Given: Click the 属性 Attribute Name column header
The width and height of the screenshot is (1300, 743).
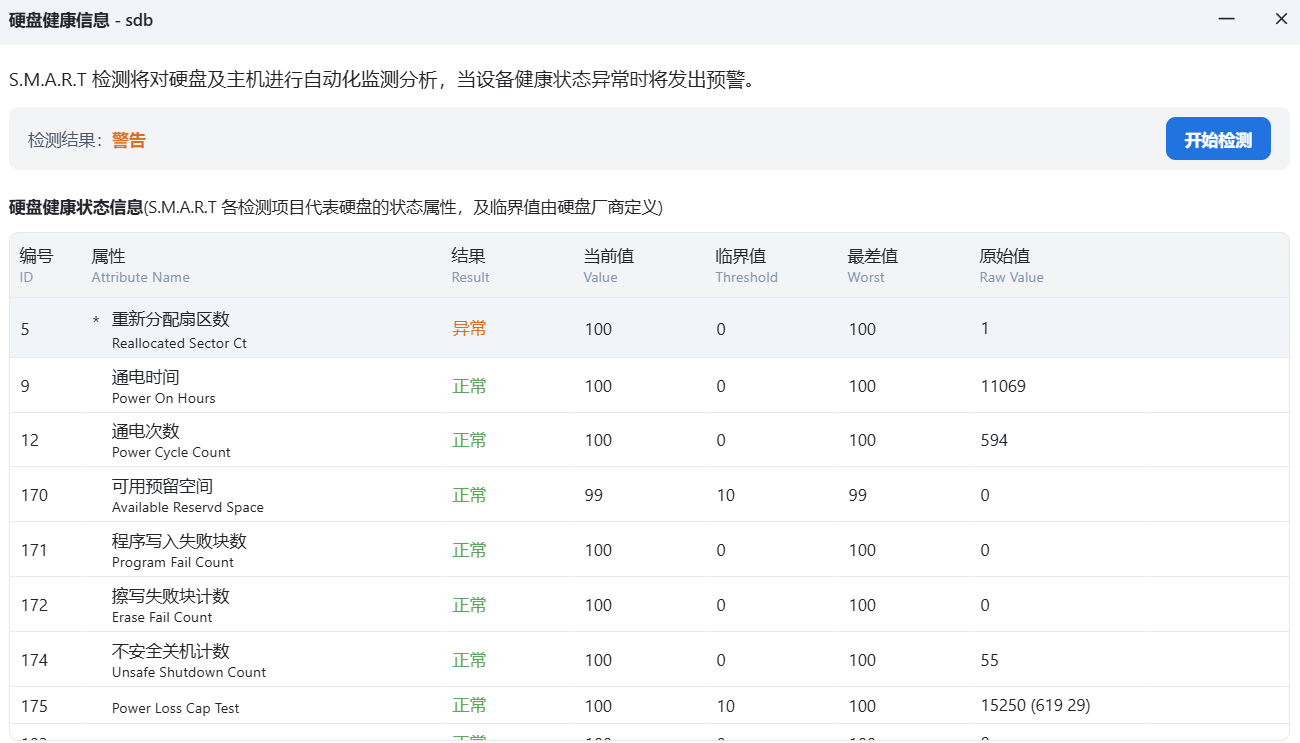Looking at the screenshot, I should tap(140, 265).
